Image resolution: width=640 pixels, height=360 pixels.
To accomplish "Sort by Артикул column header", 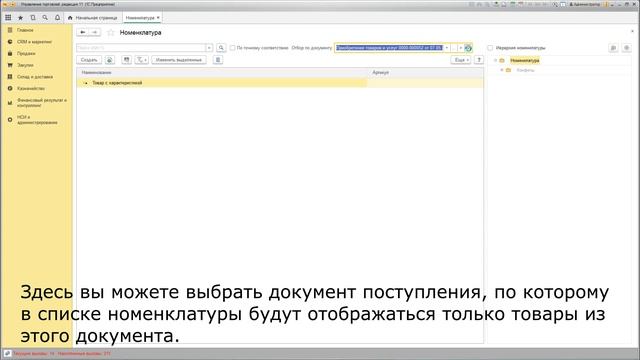I will [425, 72].
